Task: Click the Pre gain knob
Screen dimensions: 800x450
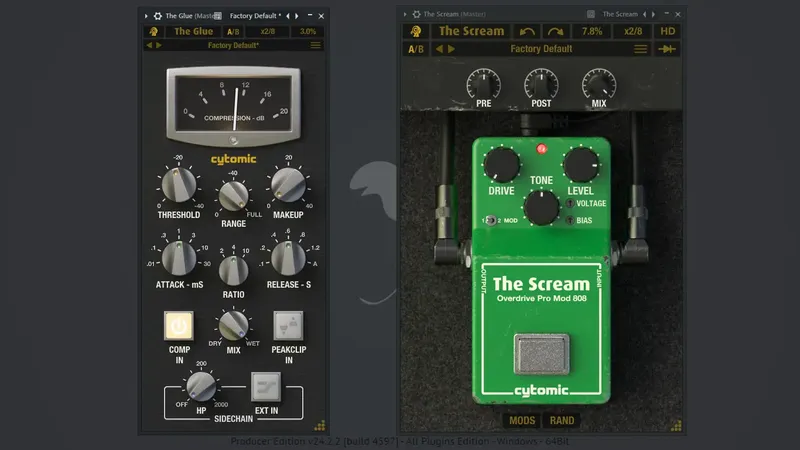Action: 484,85
